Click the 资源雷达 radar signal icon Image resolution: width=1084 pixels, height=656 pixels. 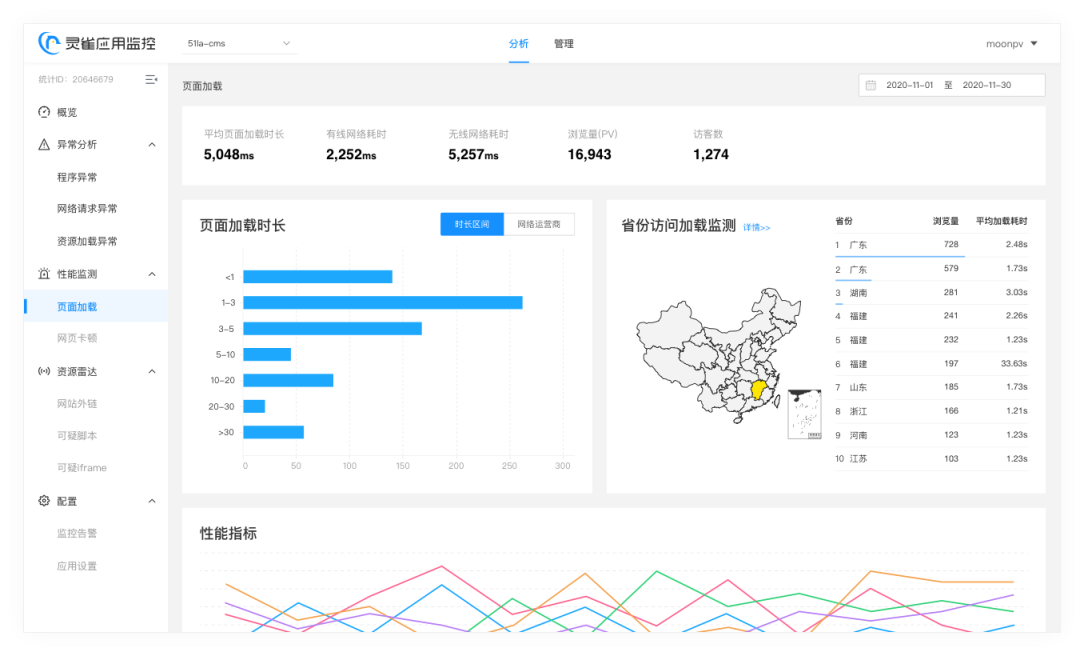click(44, 371)
